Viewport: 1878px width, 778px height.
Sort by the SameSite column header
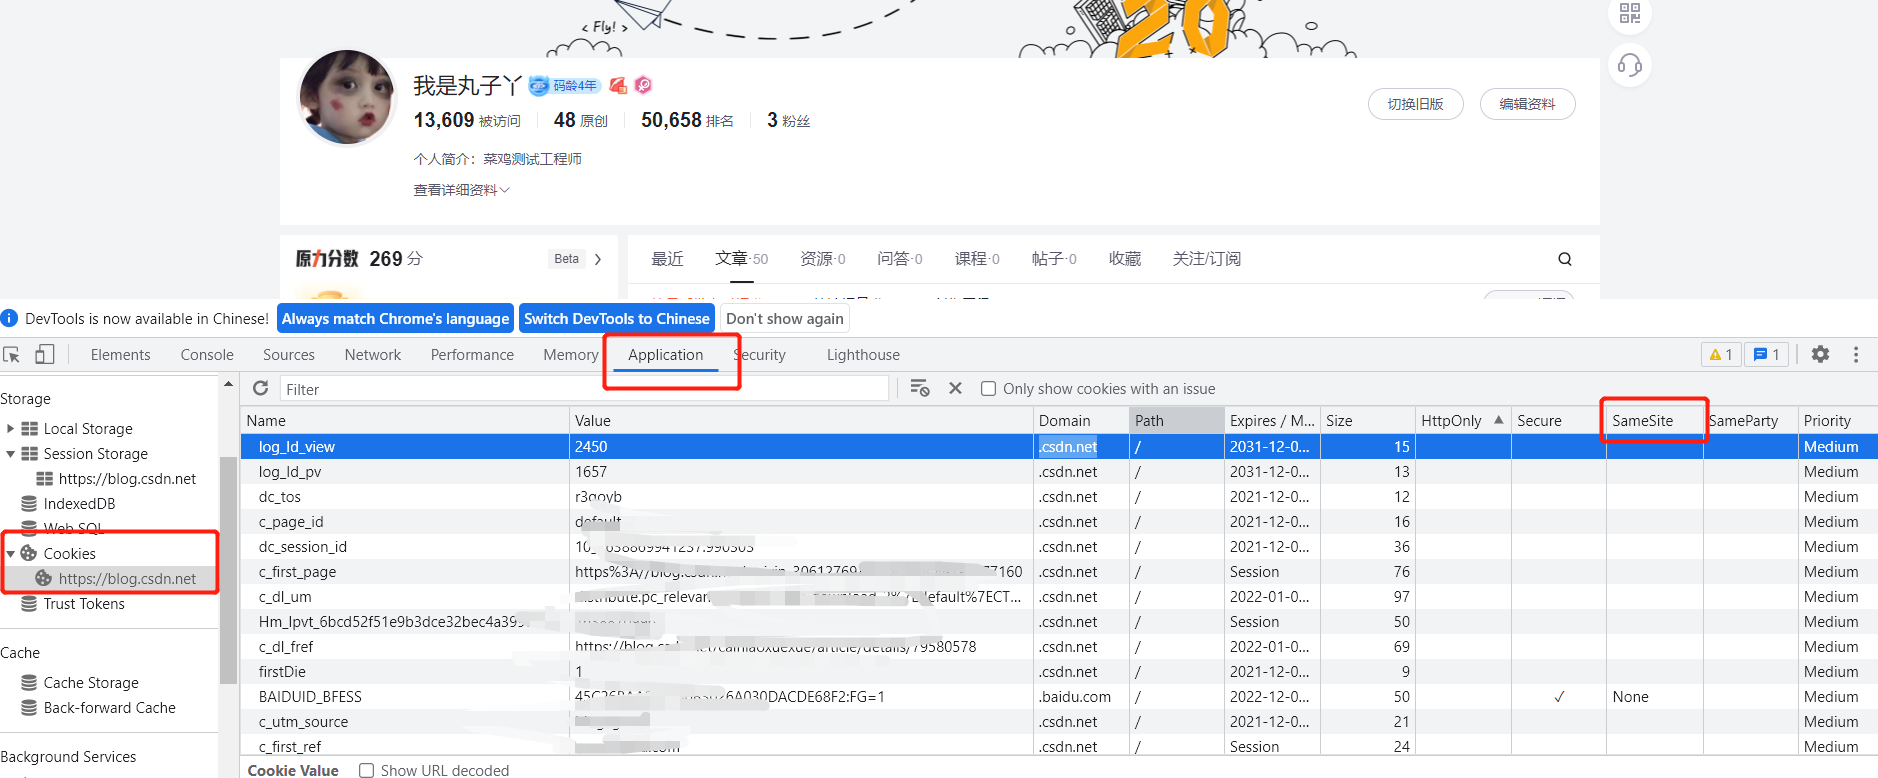pos(1653,421)
